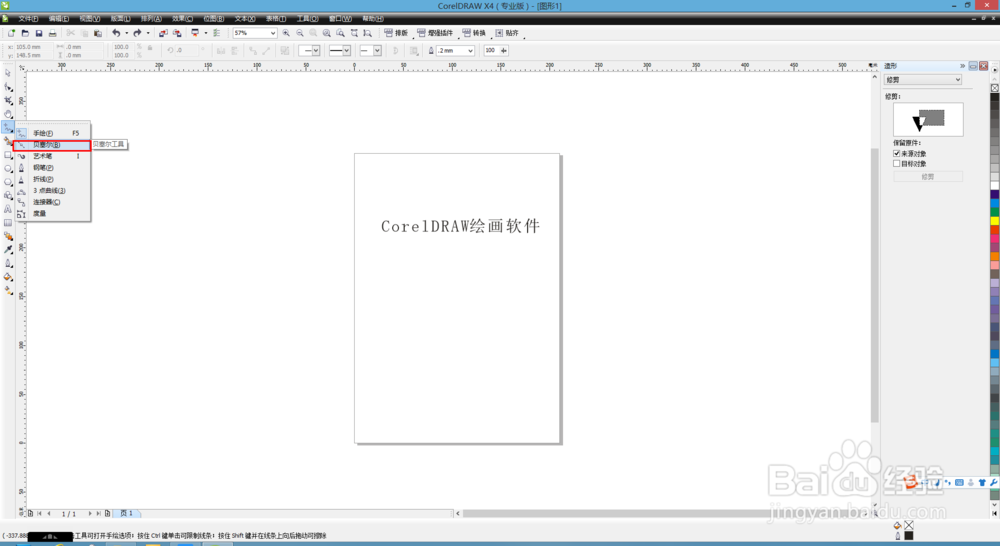Open the 文件(F) menu
The image size is (1000, 546).
pyautogui.click(x=28, y=19)
